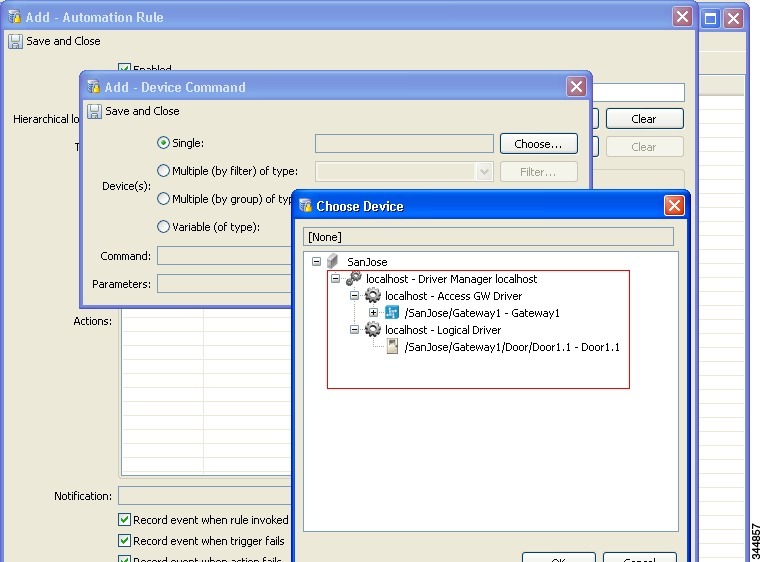The width and height of the screenshot is (763, 562).
Task: Expand the Gateway1 tree node
Action: tap(373, 313)
